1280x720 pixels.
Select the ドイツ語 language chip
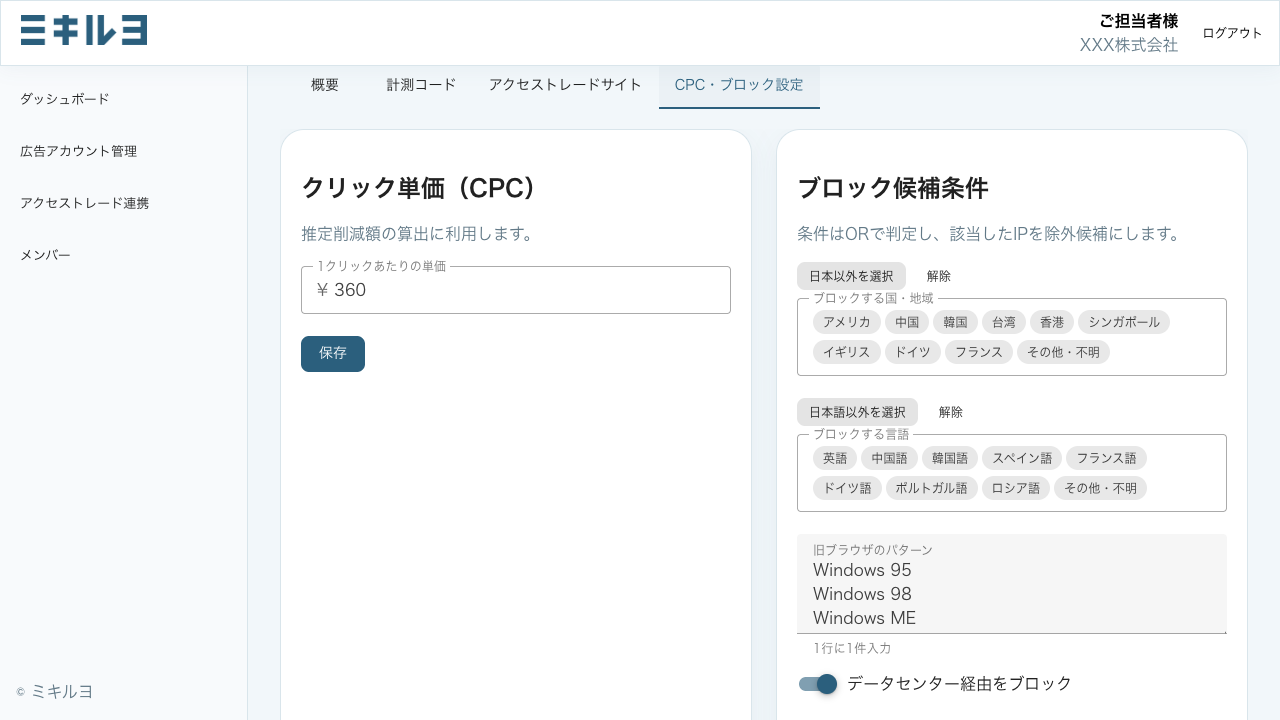point(847,488)
